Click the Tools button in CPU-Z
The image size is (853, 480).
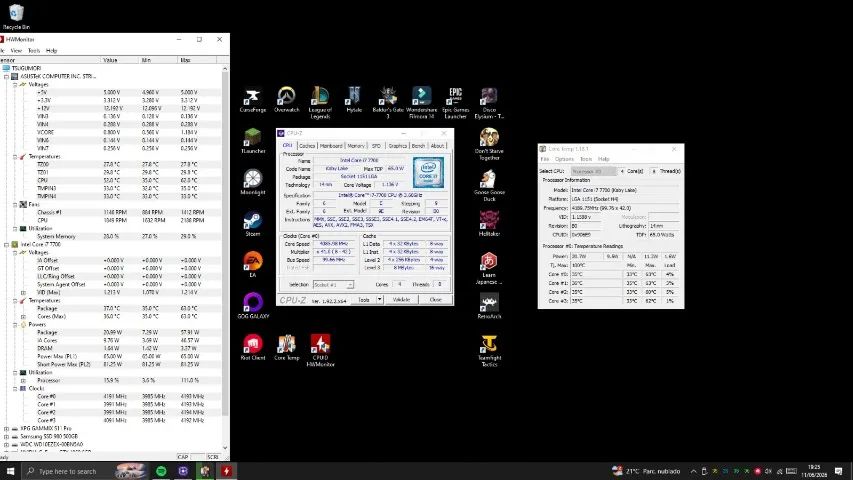[x=363, y=300]
